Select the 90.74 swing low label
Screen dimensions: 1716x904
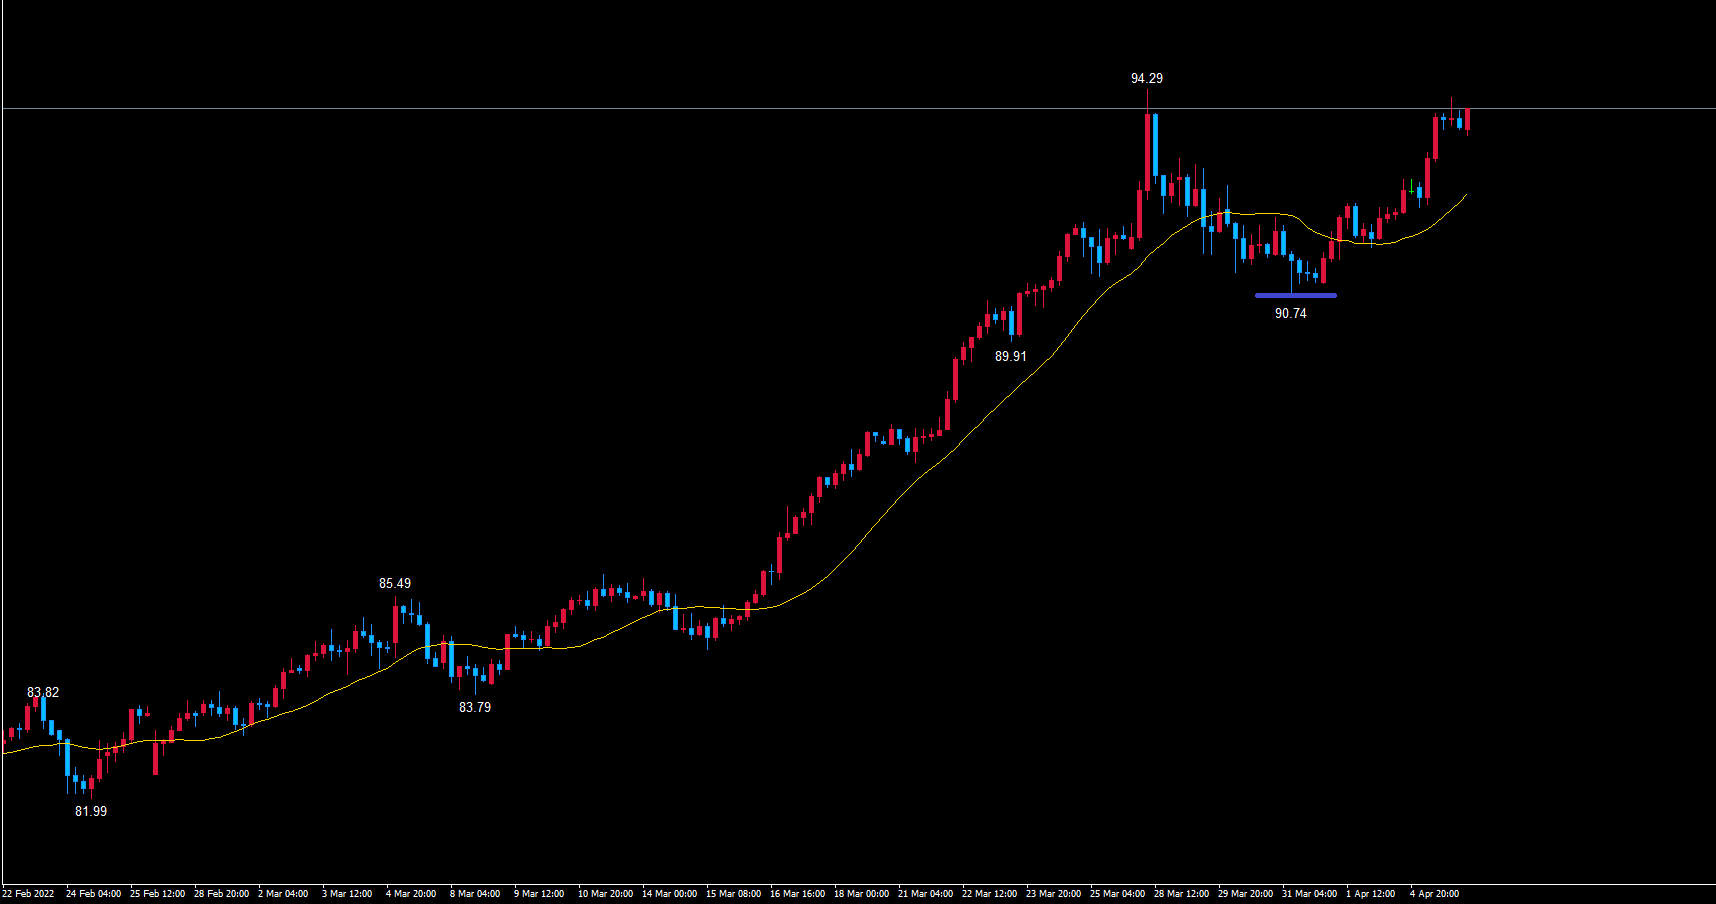[x=1290, y=313]
